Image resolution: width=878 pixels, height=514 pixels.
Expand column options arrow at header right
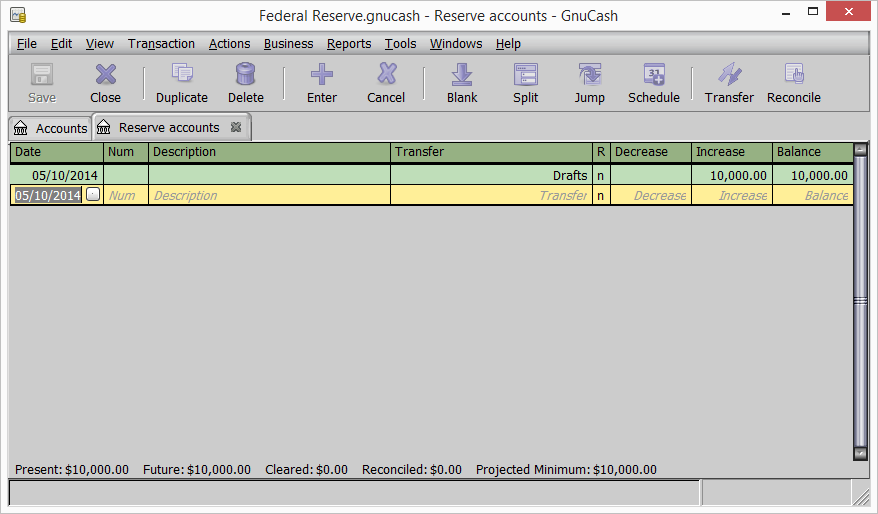click(860, 152)
